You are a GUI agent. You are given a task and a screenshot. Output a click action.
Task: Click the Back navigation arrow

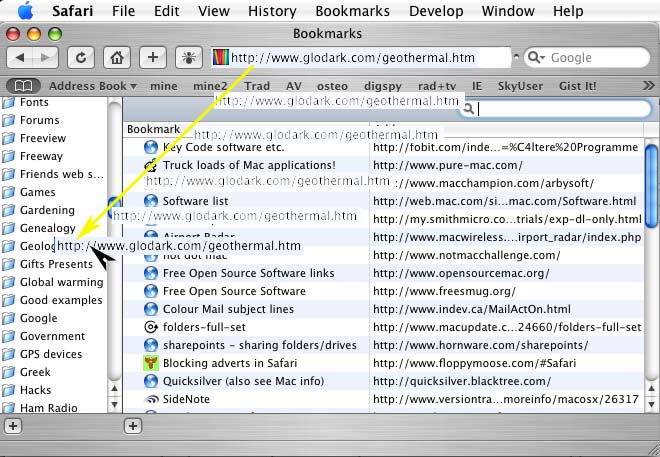tap(20, 58)
